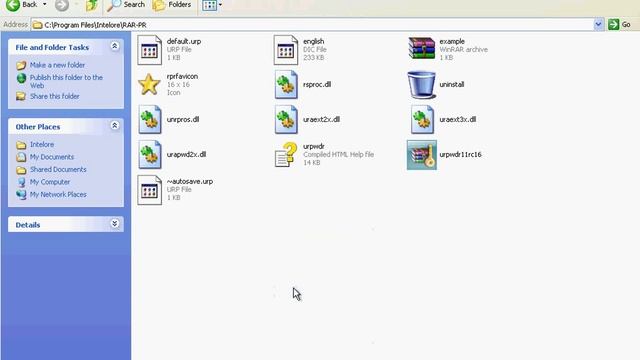Open the Intelore folder link
This screenshot has height=360, width=640.
[42, 144]
